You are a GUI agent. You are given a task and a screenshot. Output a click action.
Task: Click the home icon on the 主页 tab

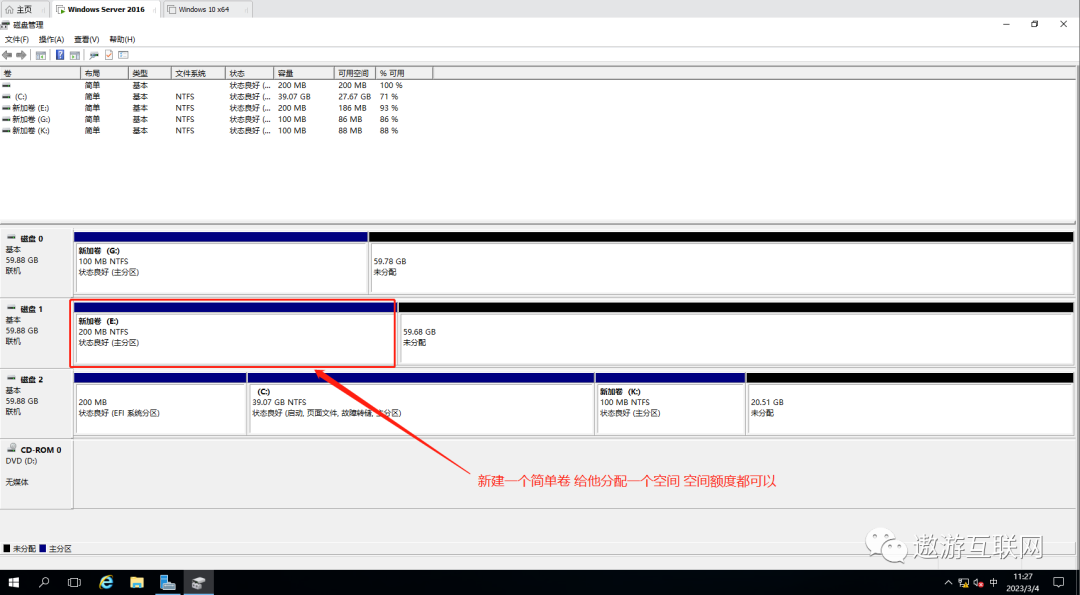[x=9, y=10]
